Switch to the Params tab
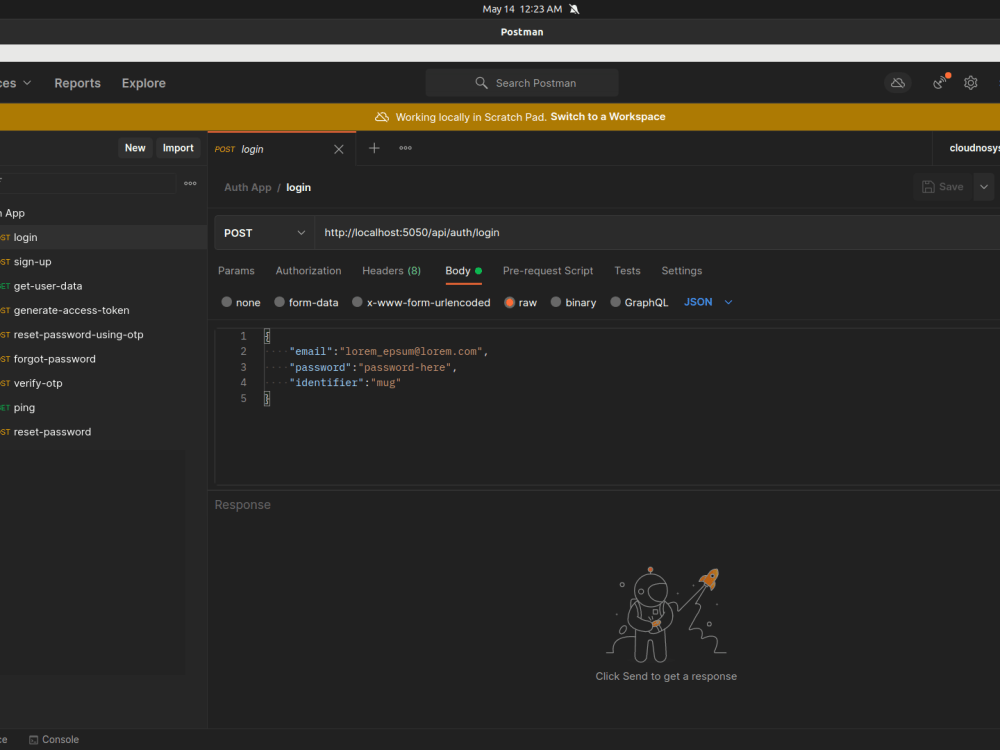This screenshot has height=750, width=1000. tap(236, 271)
